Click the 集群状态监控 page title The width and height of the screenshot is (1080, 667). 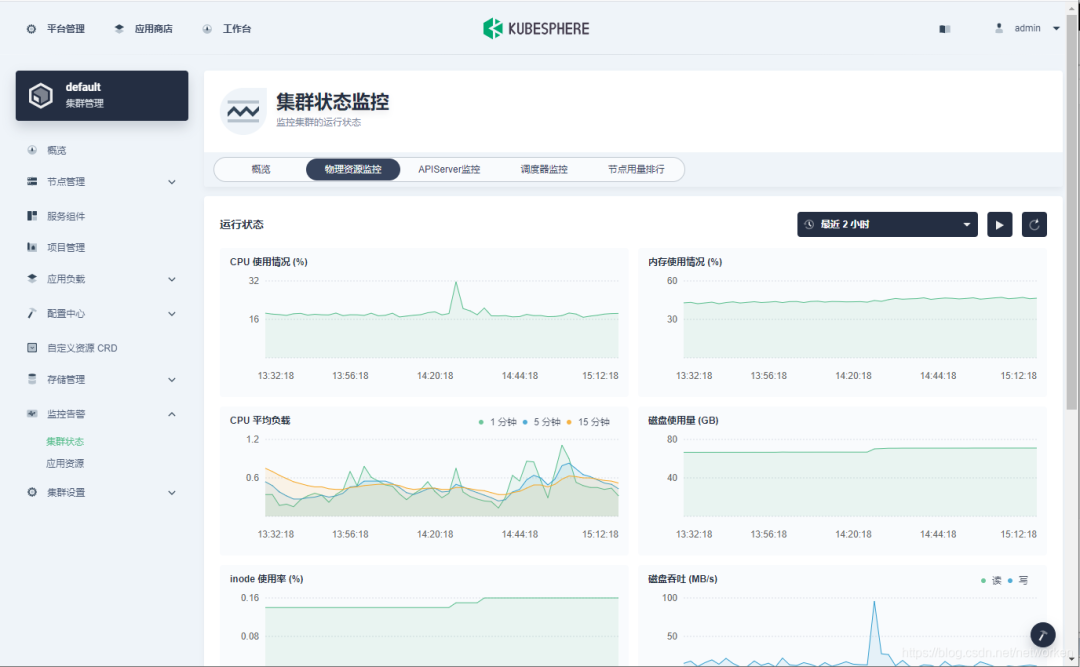[x=333, y=102]
